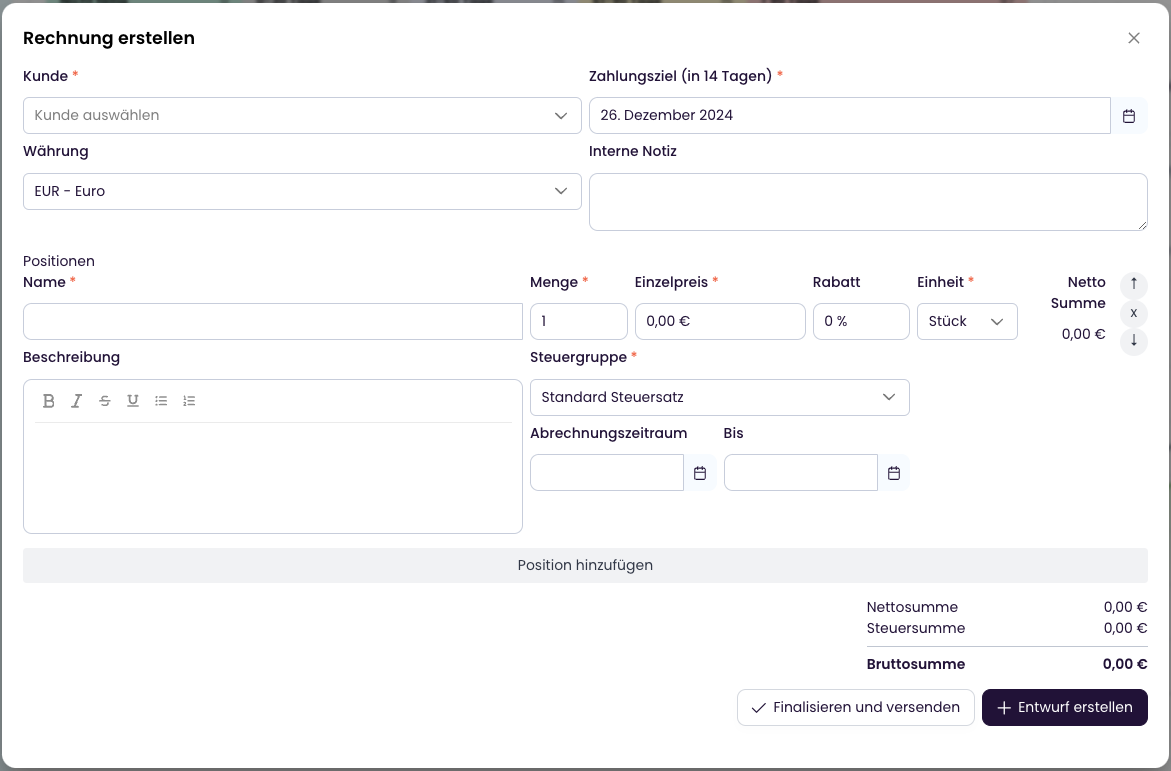1171x771 pixels.
Task: Insert numbered list in description editor
Action: coord(189,401)
